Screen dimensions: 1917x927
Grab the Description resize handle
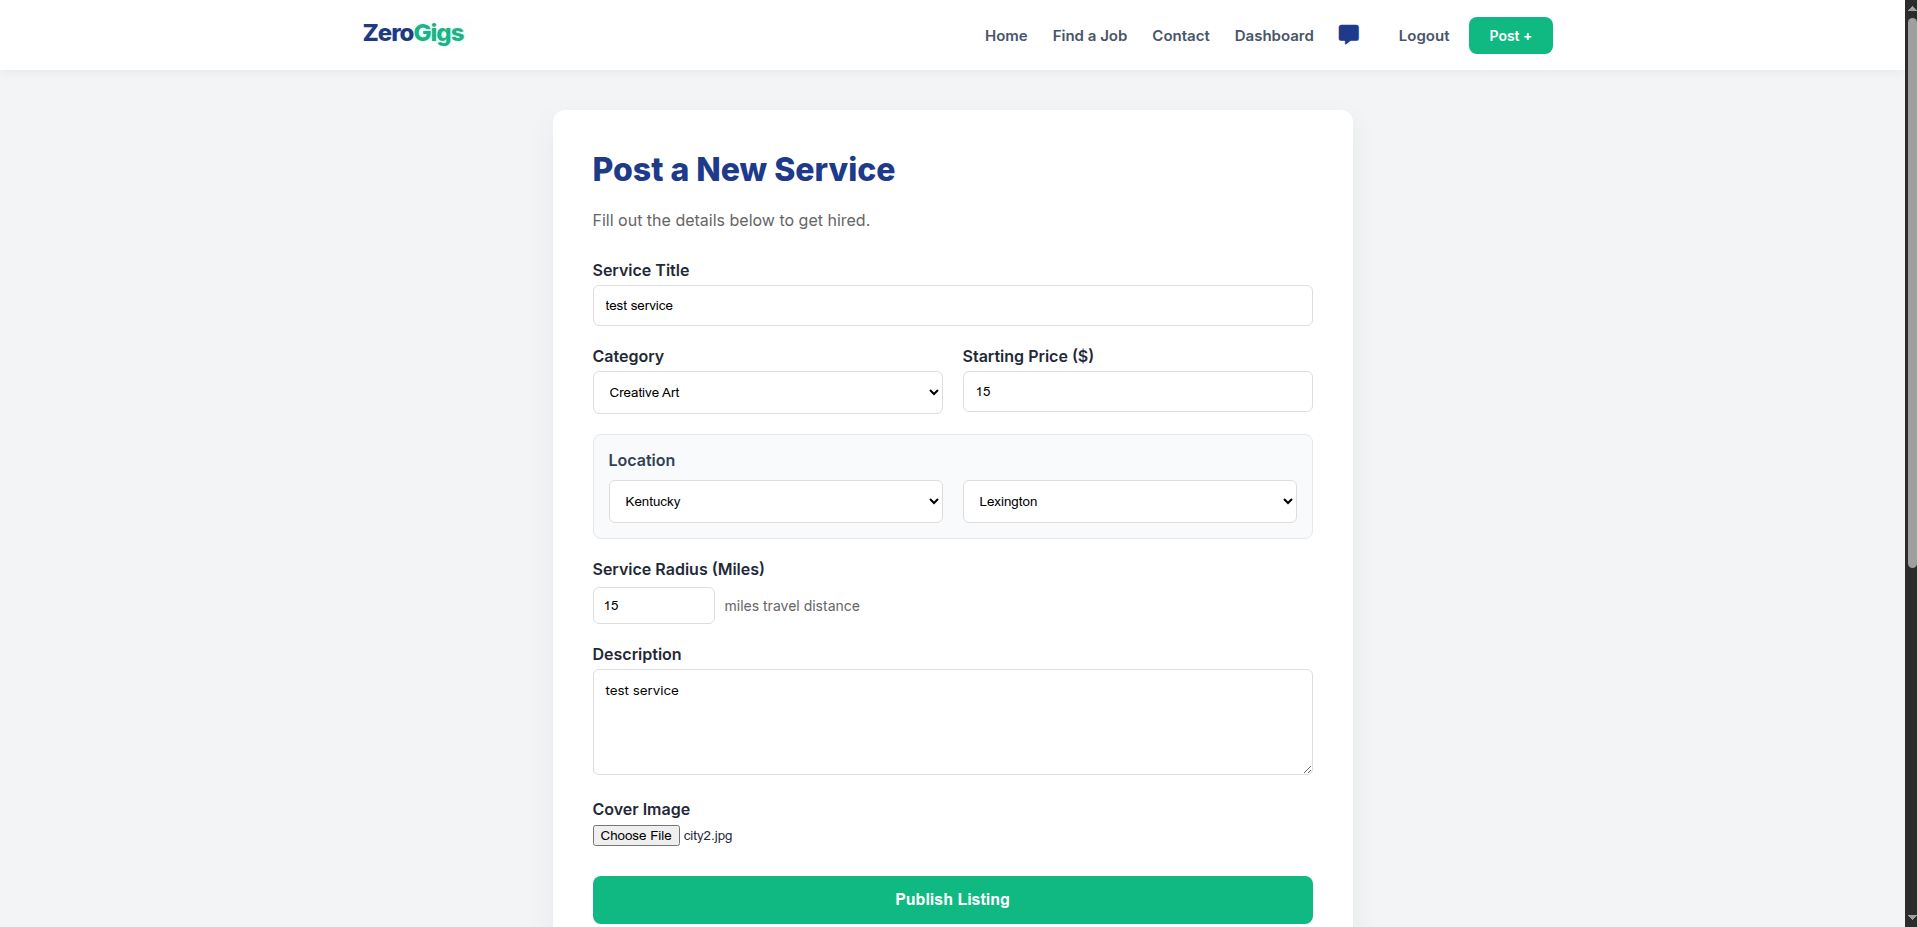(1306, 768)
